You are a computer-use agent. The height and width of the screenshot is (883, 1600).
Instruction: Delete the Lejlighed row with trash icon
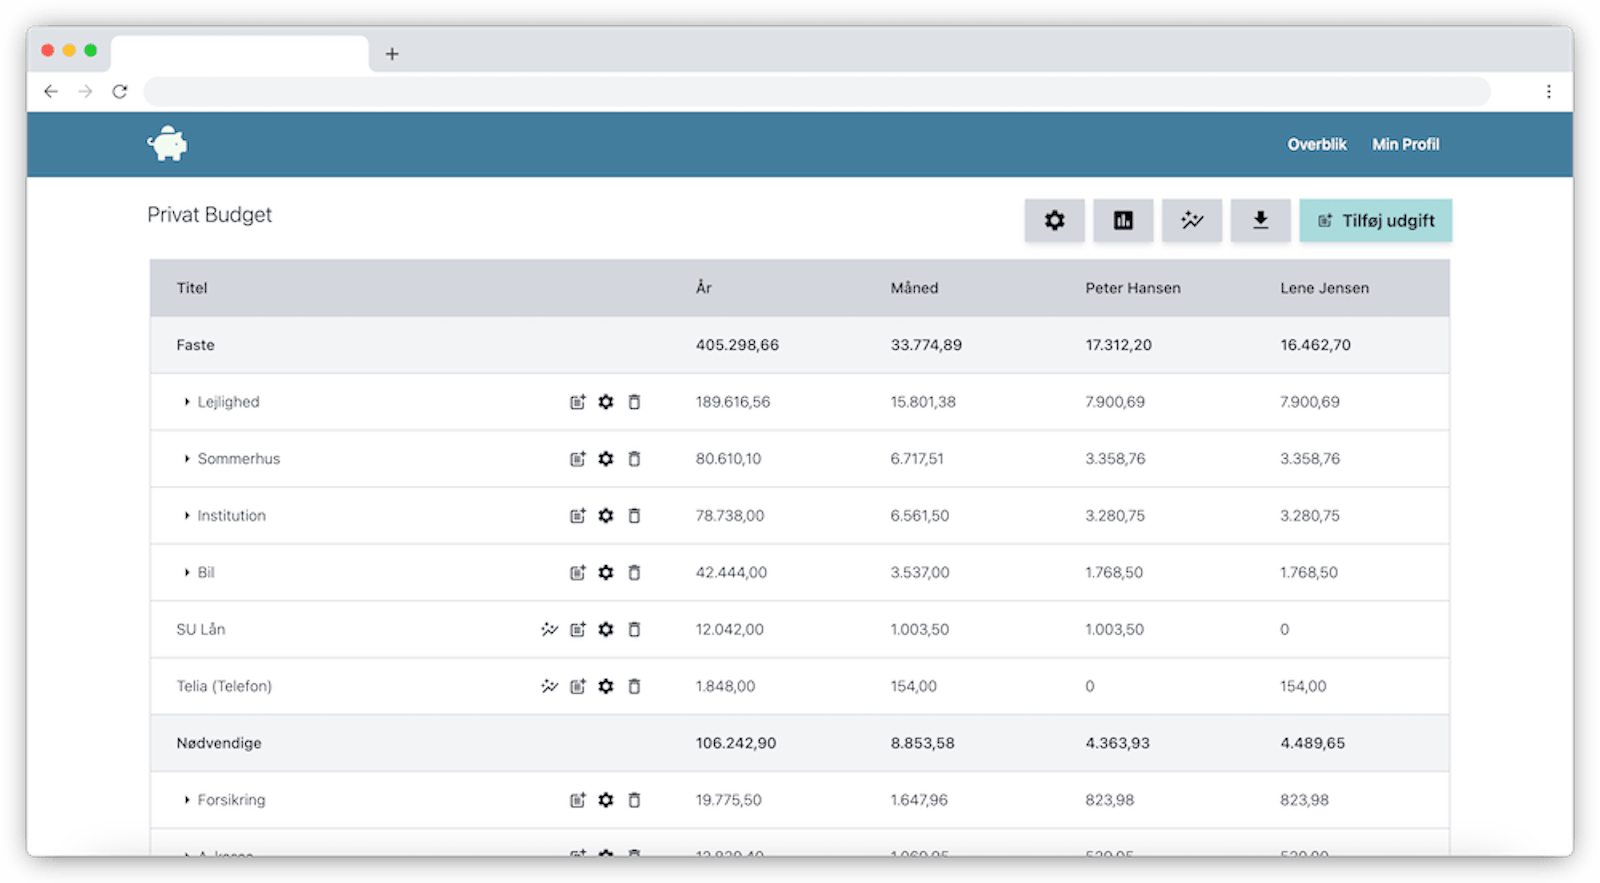(x=634, y=402)
